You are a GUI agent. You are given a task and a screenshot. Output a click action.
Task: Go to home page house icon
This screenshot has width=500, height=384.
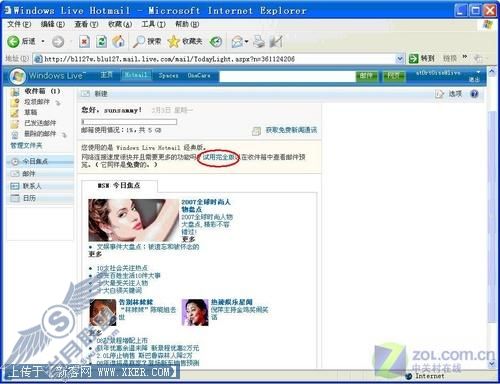(118, 41)
